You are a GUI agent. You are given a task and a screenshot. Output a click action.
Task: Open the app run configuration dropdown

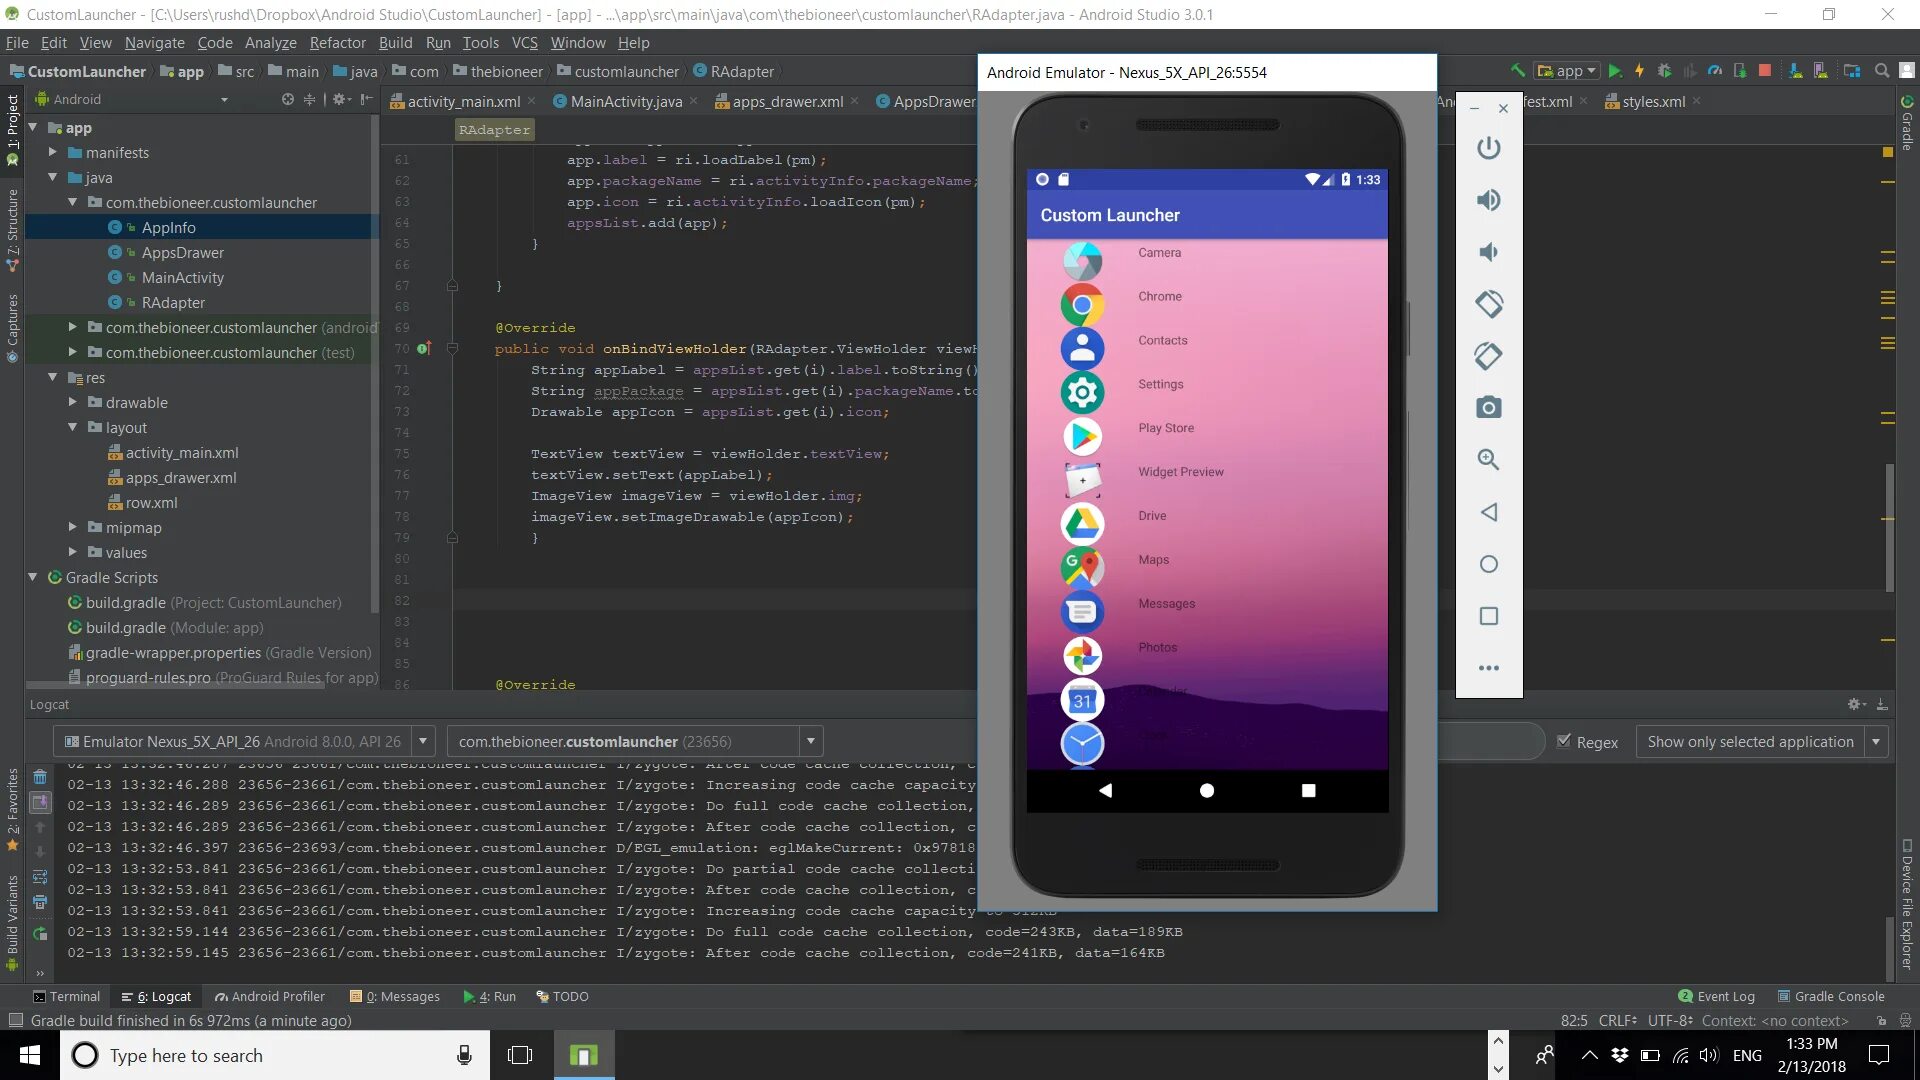pyautogui.click(x=1568, y=71)
